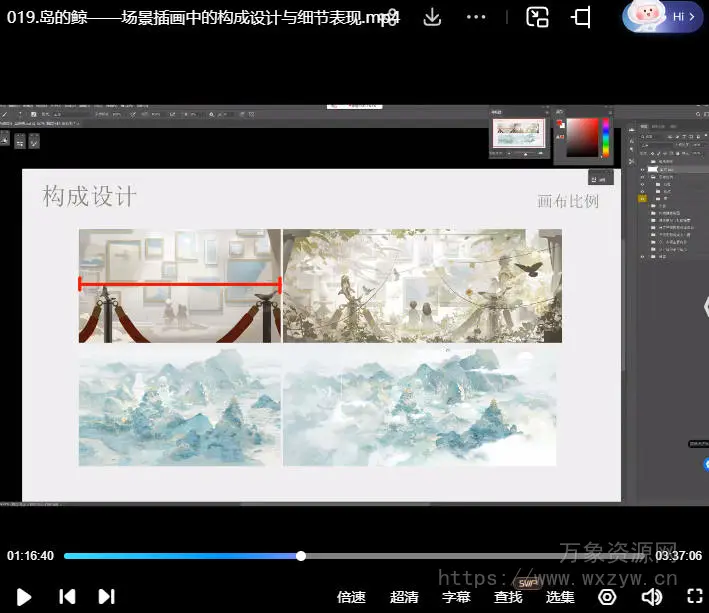709x613 pixels.
Task: Click the play button
Action: (24, 597)
